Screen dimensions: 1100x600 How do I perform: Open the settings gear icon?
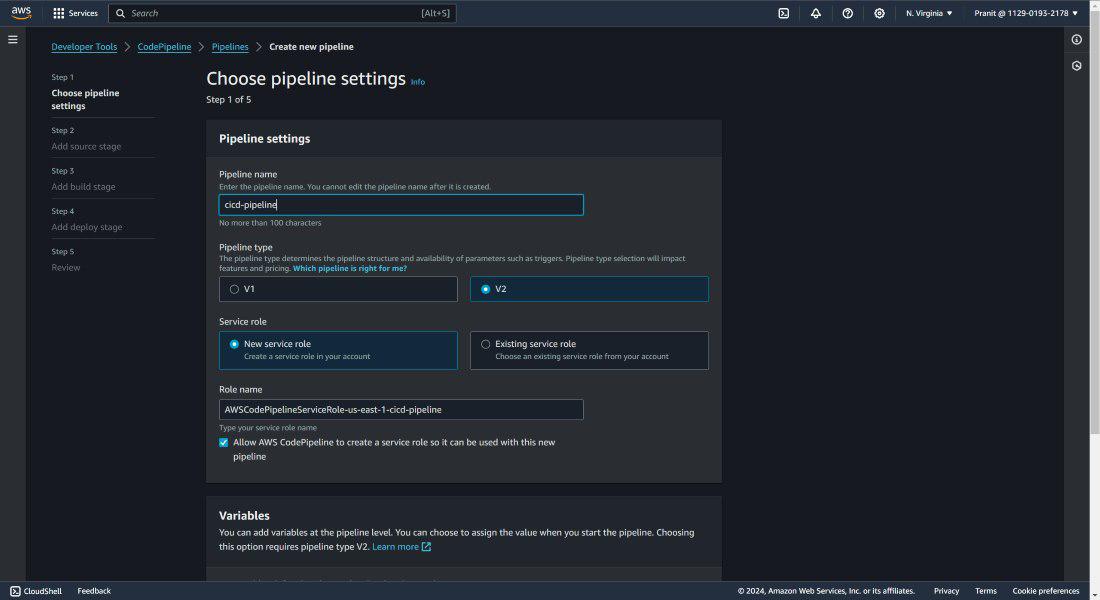point(879,13)
